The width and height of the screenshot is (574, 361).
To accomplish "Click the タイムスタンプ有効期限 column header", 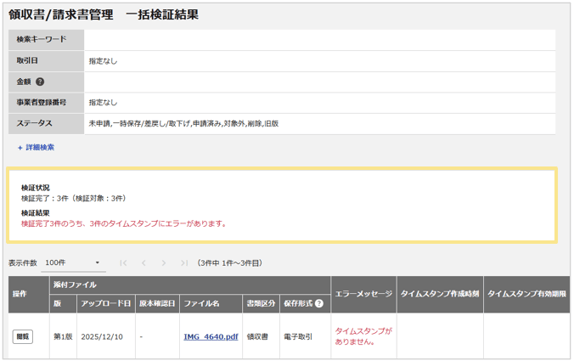I will 527,294.
